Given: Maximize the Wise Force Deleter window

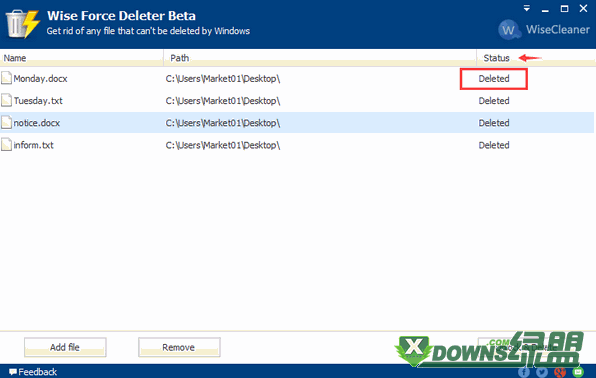Looking at the screenshot, I should pos(564,8).
